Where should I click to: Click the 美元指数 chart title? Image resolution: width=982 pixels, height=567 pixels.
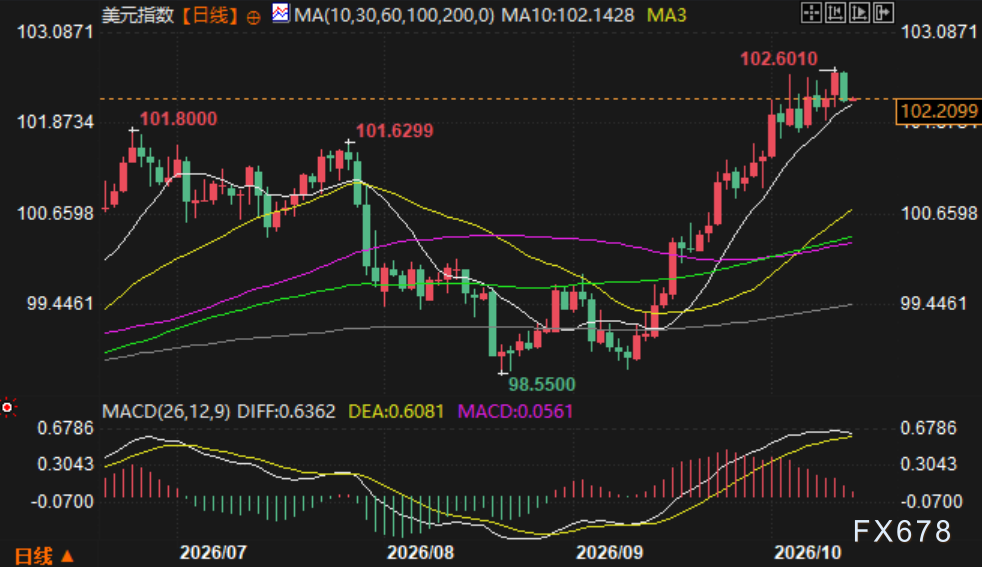pyautogui.click(x=138, y=15)
